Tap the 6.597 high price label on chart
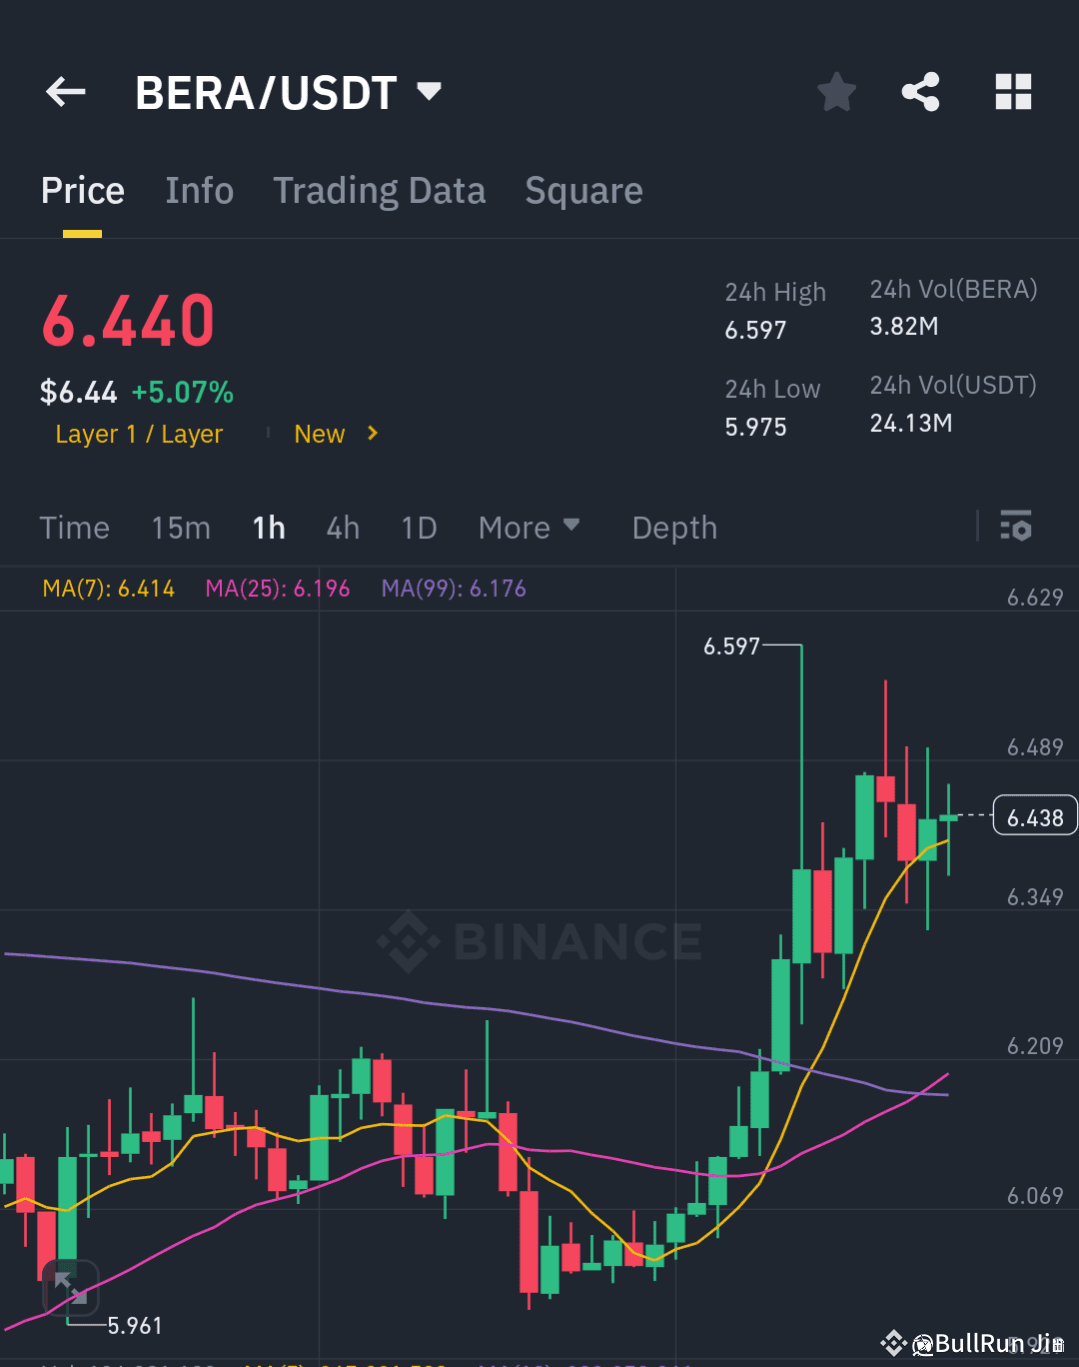 coord(732,647)
